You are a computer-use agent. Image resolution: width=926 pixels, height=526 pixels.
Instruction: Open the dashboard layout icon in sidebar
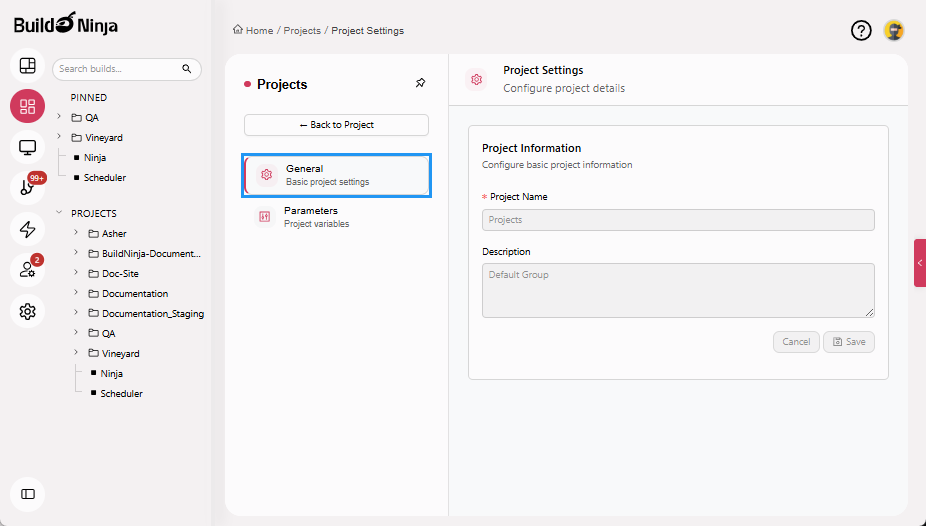click(27, 66)
